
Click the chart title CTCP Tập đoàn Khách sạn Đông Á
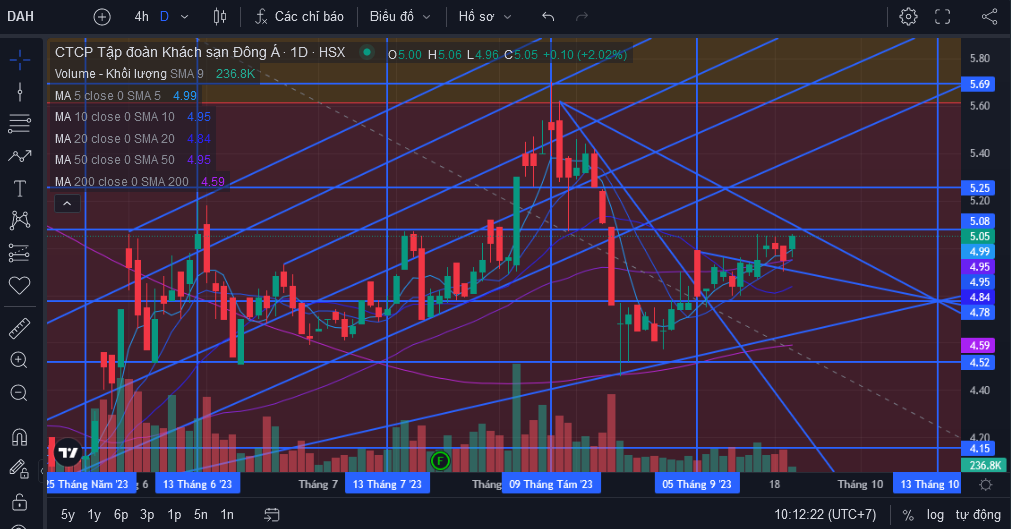[x=170, y=52]
